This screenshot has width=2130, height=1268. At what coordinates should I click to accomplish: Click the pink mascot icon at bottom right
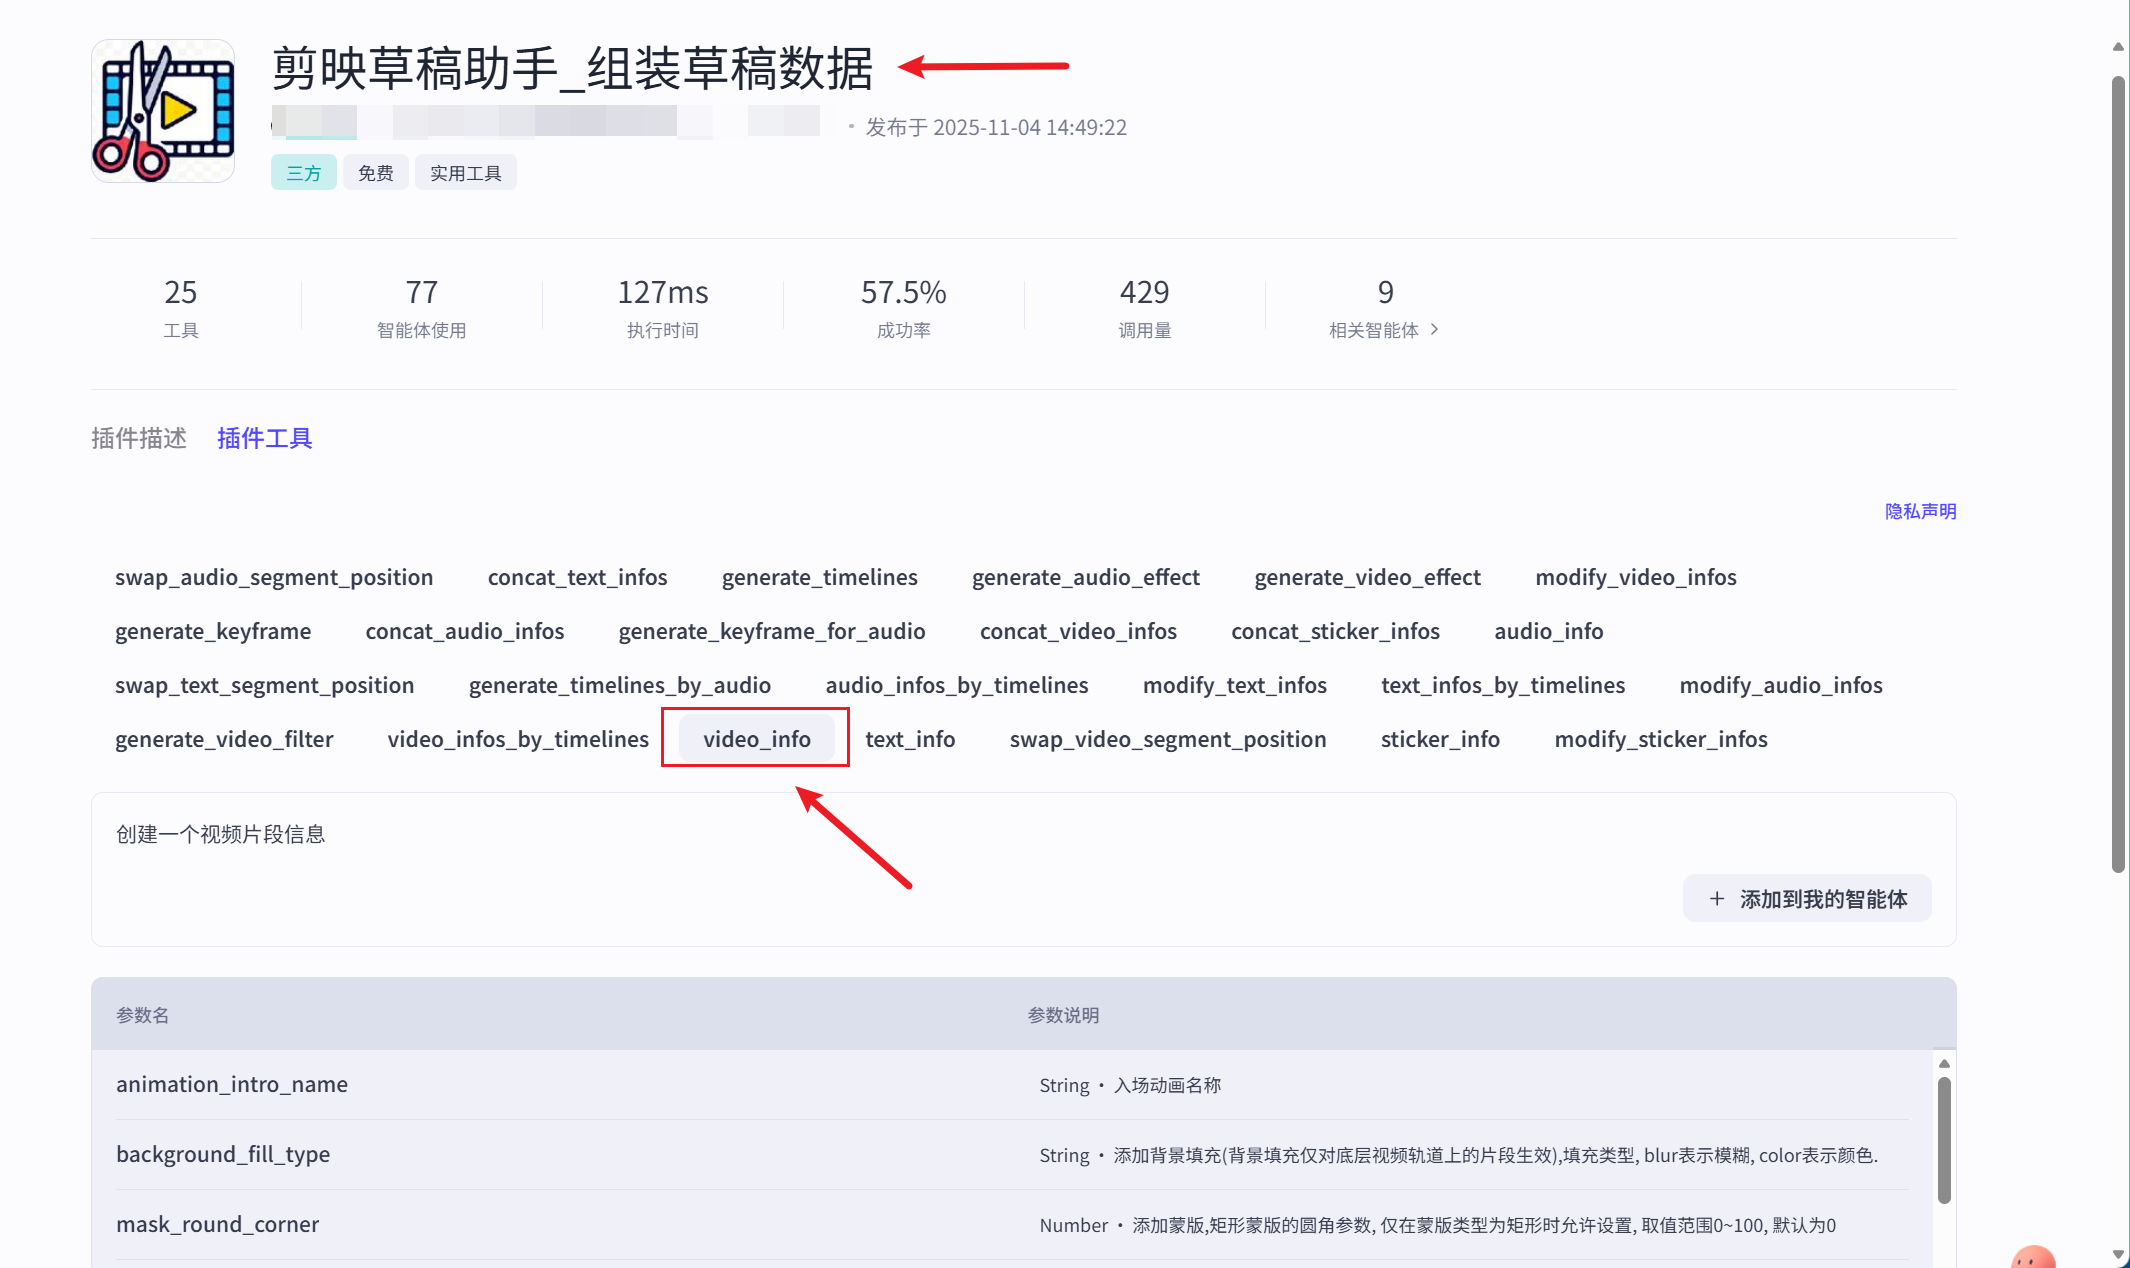pos(2033,1257)
